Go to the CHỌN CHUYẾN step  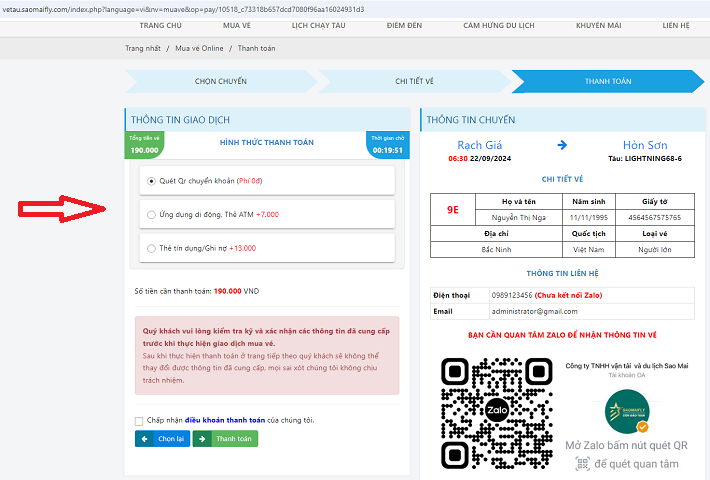click(x=221, y=82)
